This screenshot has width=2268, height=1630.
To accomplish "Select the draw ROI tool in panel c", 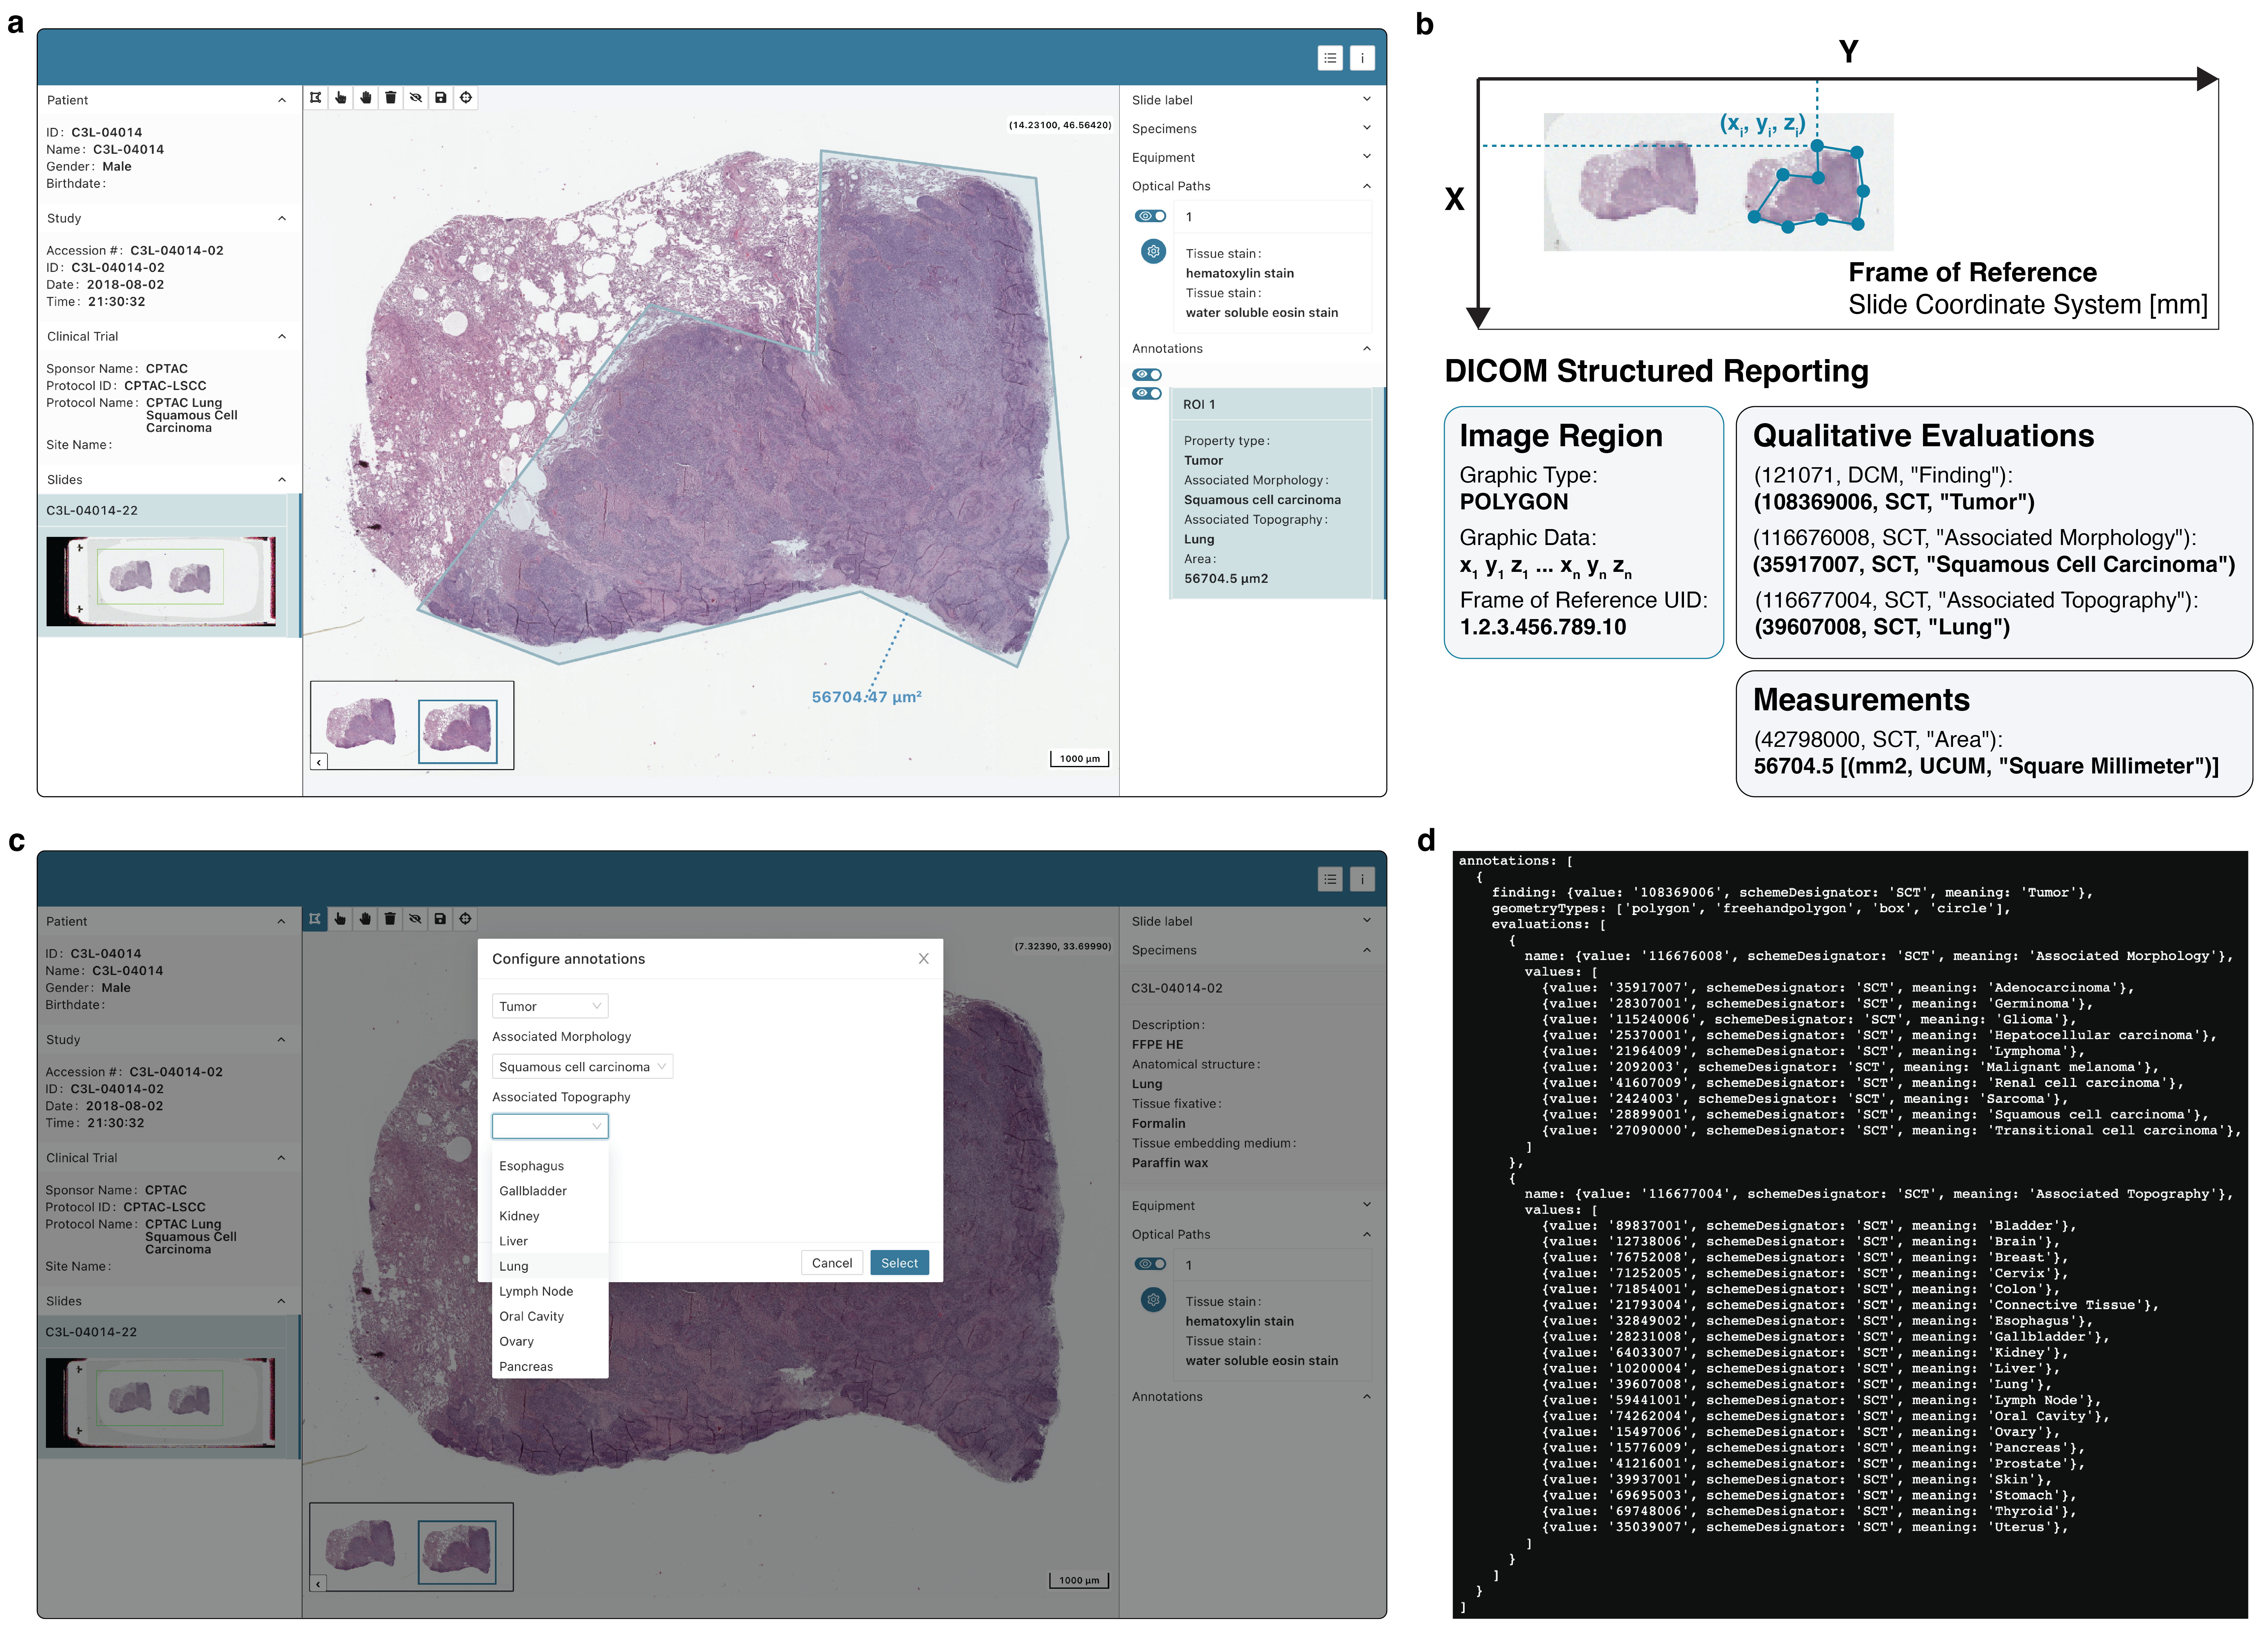I will coord(315,919).
